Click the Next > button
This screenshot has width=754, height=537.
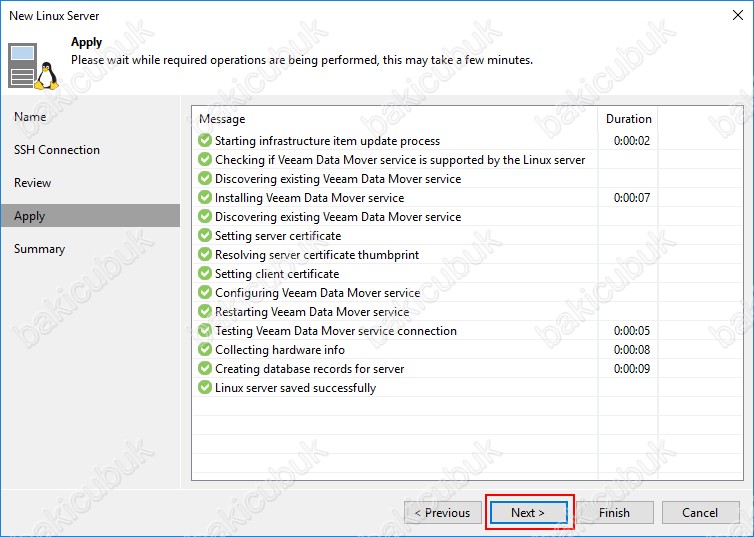click(529, 513)
